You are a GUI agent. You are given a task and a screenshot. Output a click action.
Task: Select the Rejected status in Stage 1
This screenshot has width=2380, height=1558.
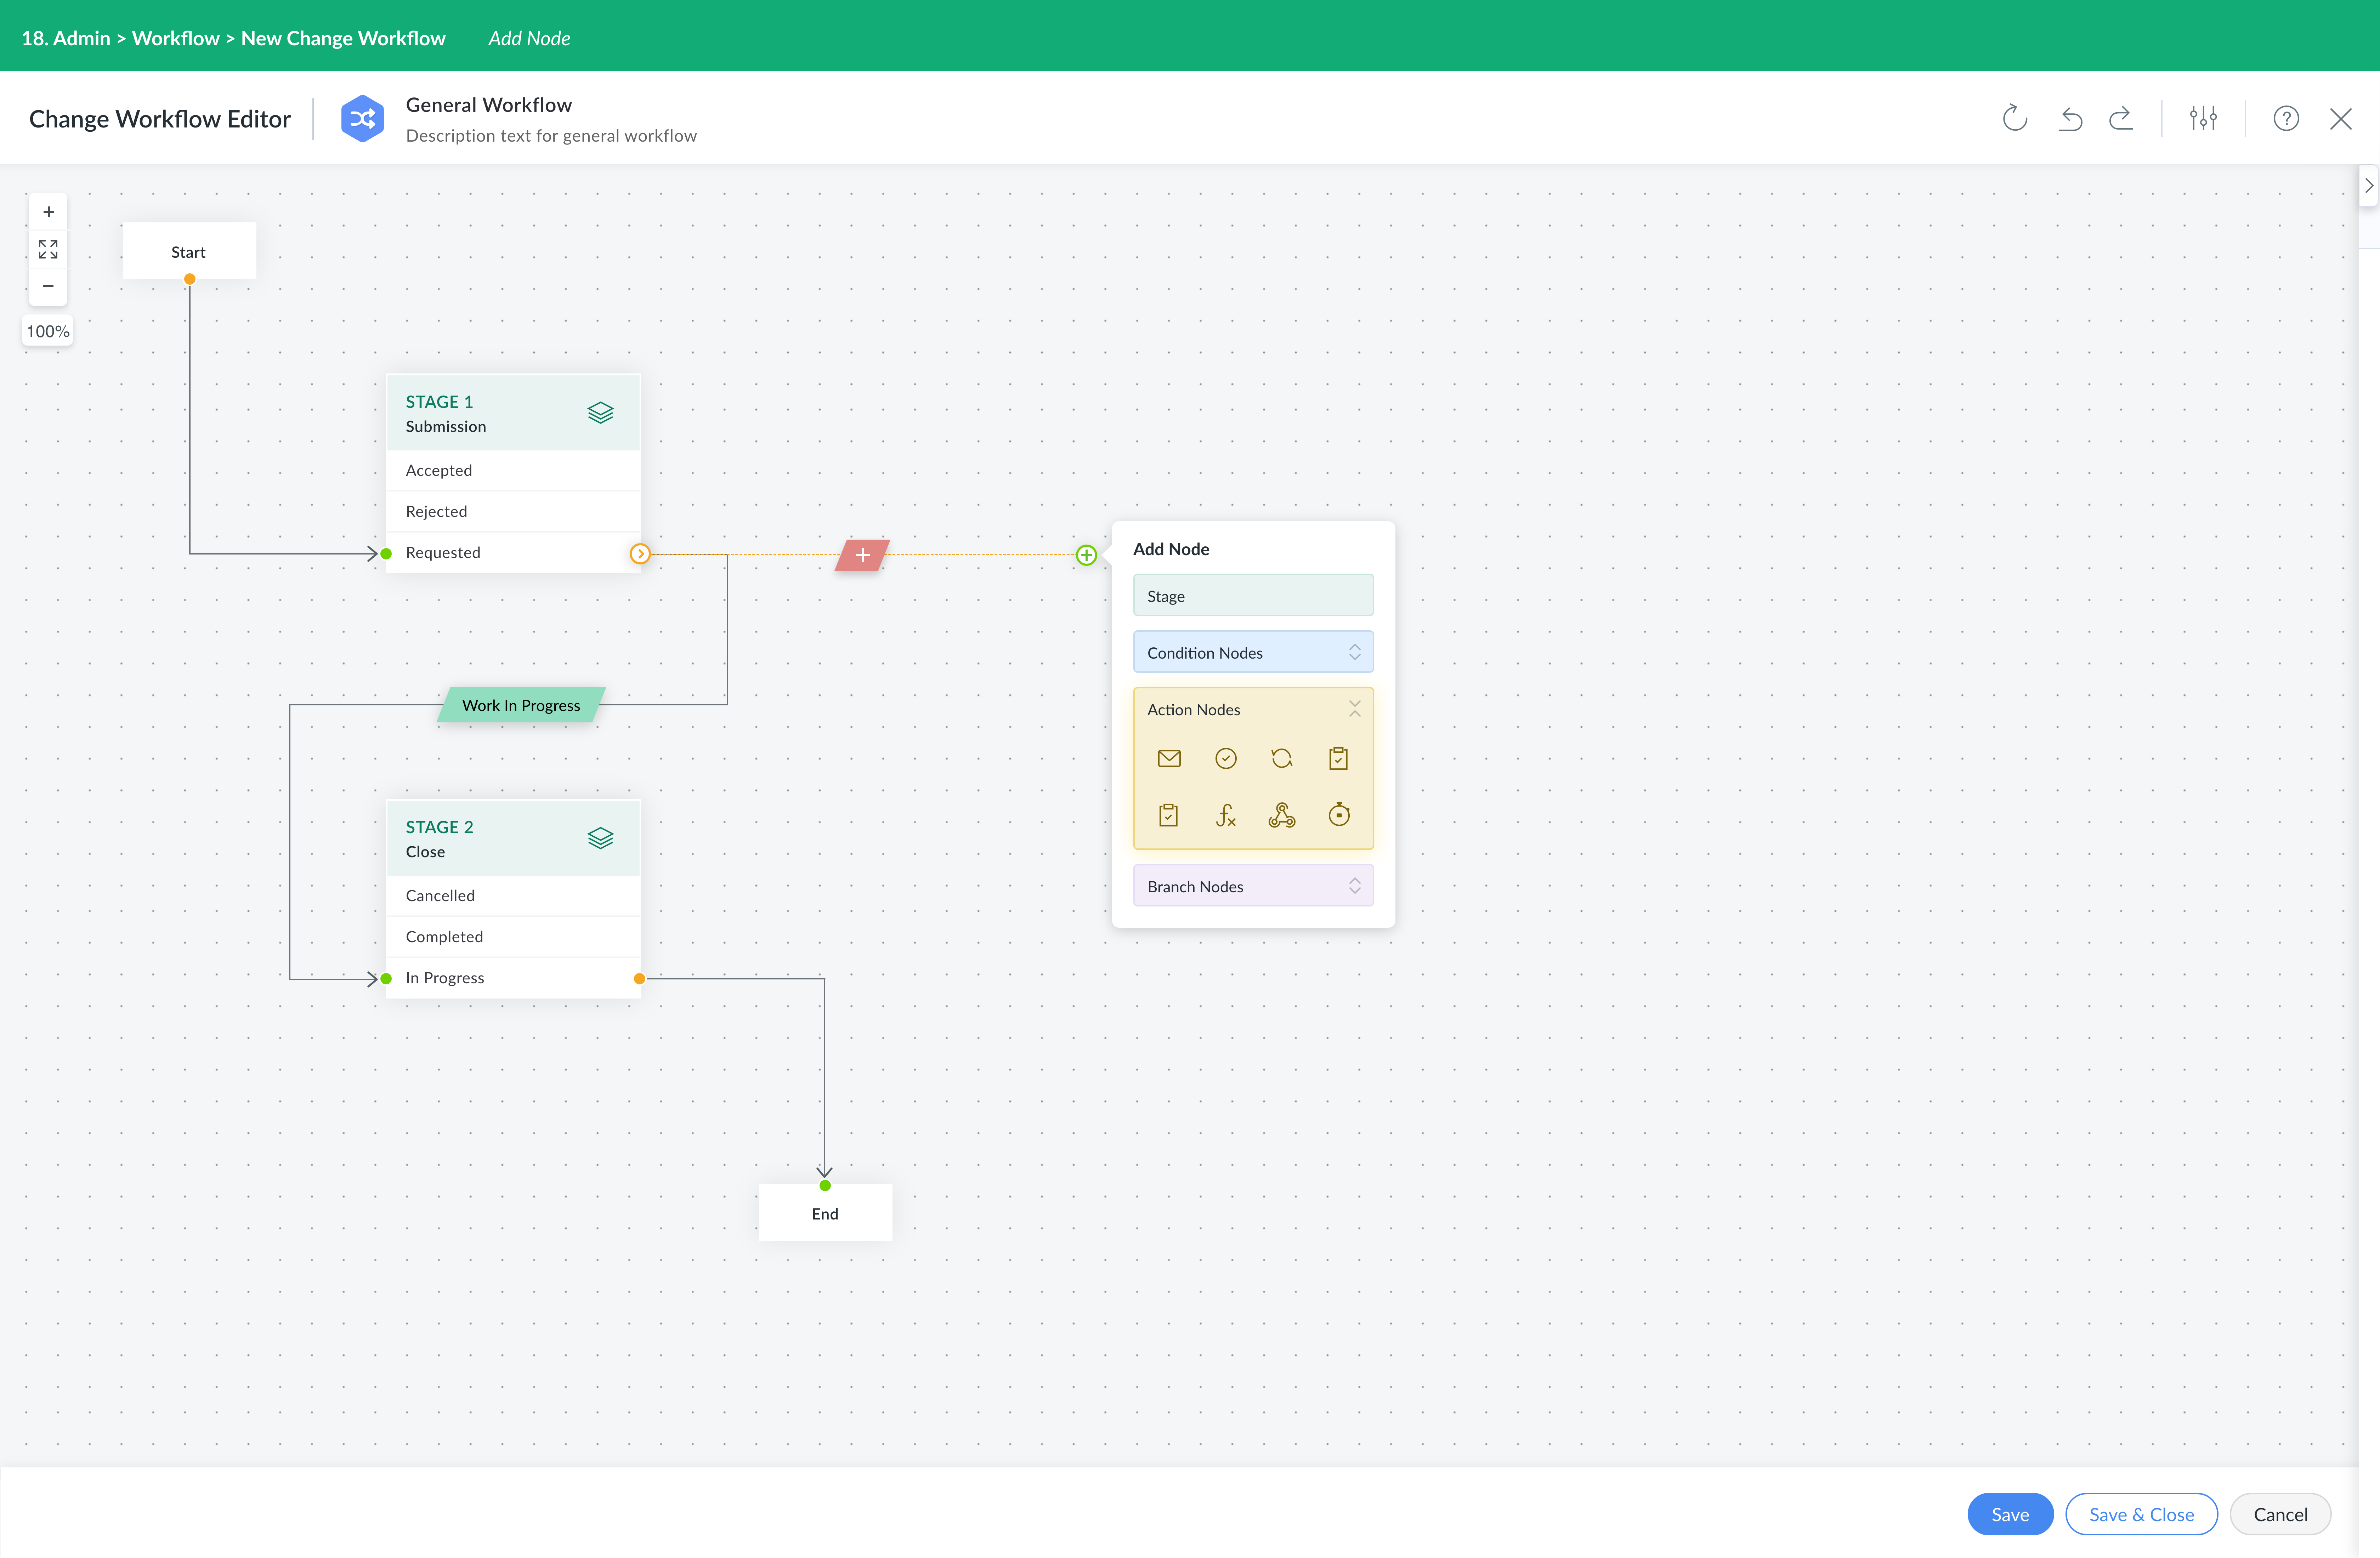pos(513,511)
